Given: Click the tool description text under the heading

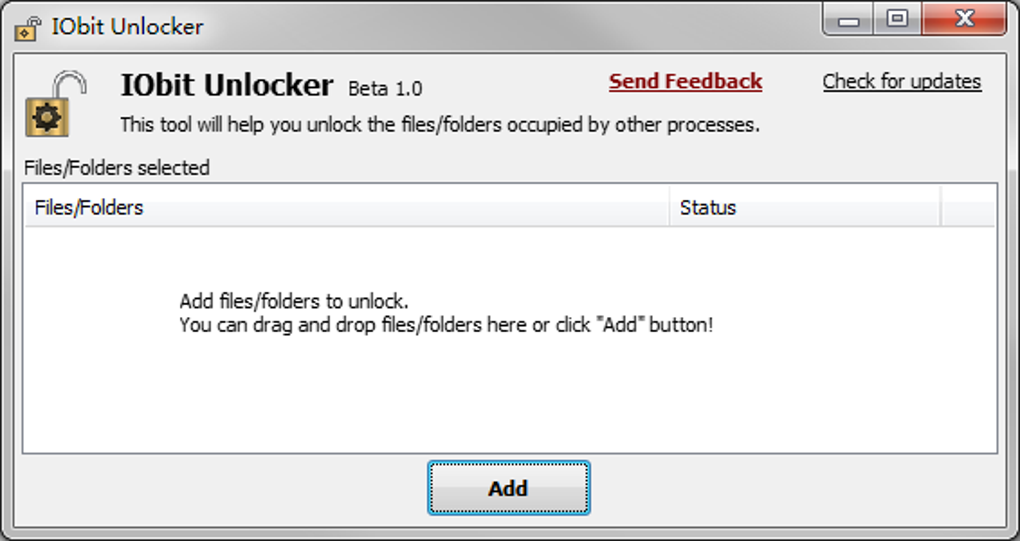Looking at the screenshot, I should (x=440, y=125).
